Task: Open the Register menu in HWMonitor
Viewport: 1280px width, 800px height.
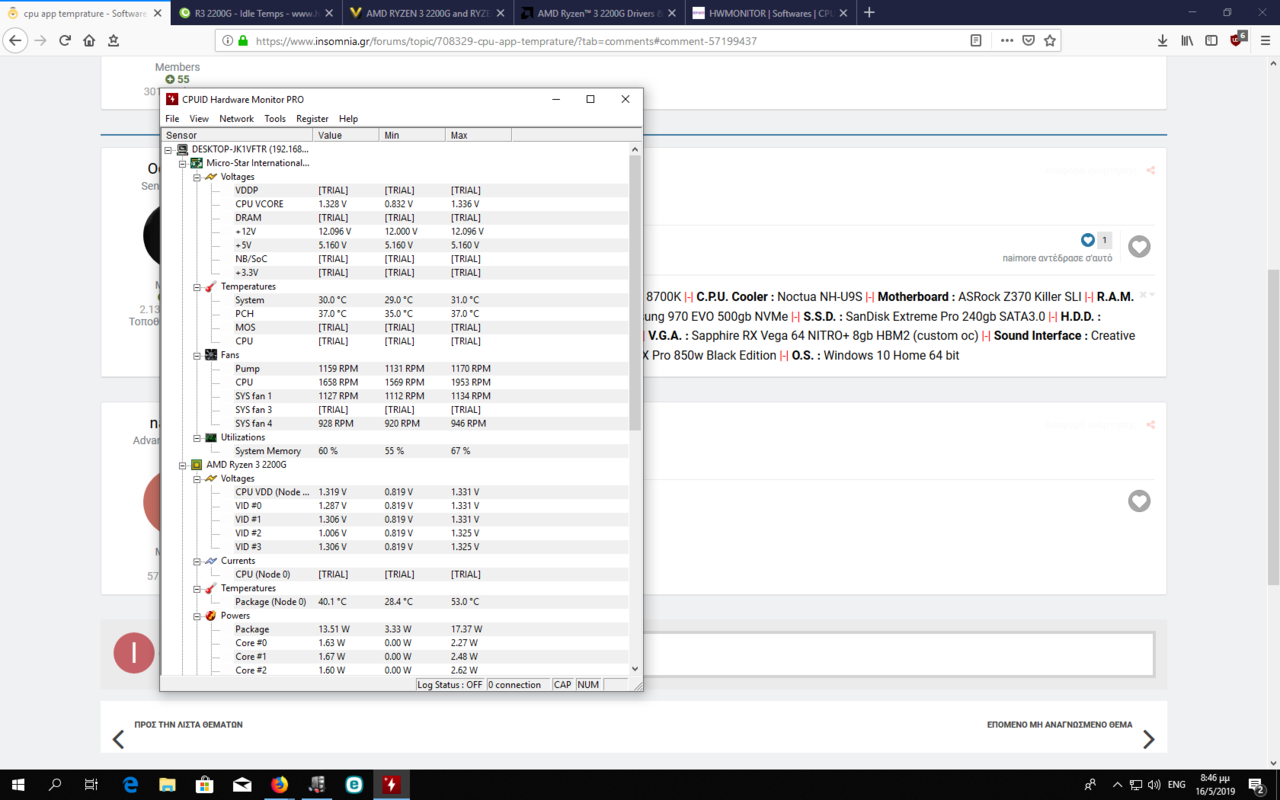Action: pos(312,118)
